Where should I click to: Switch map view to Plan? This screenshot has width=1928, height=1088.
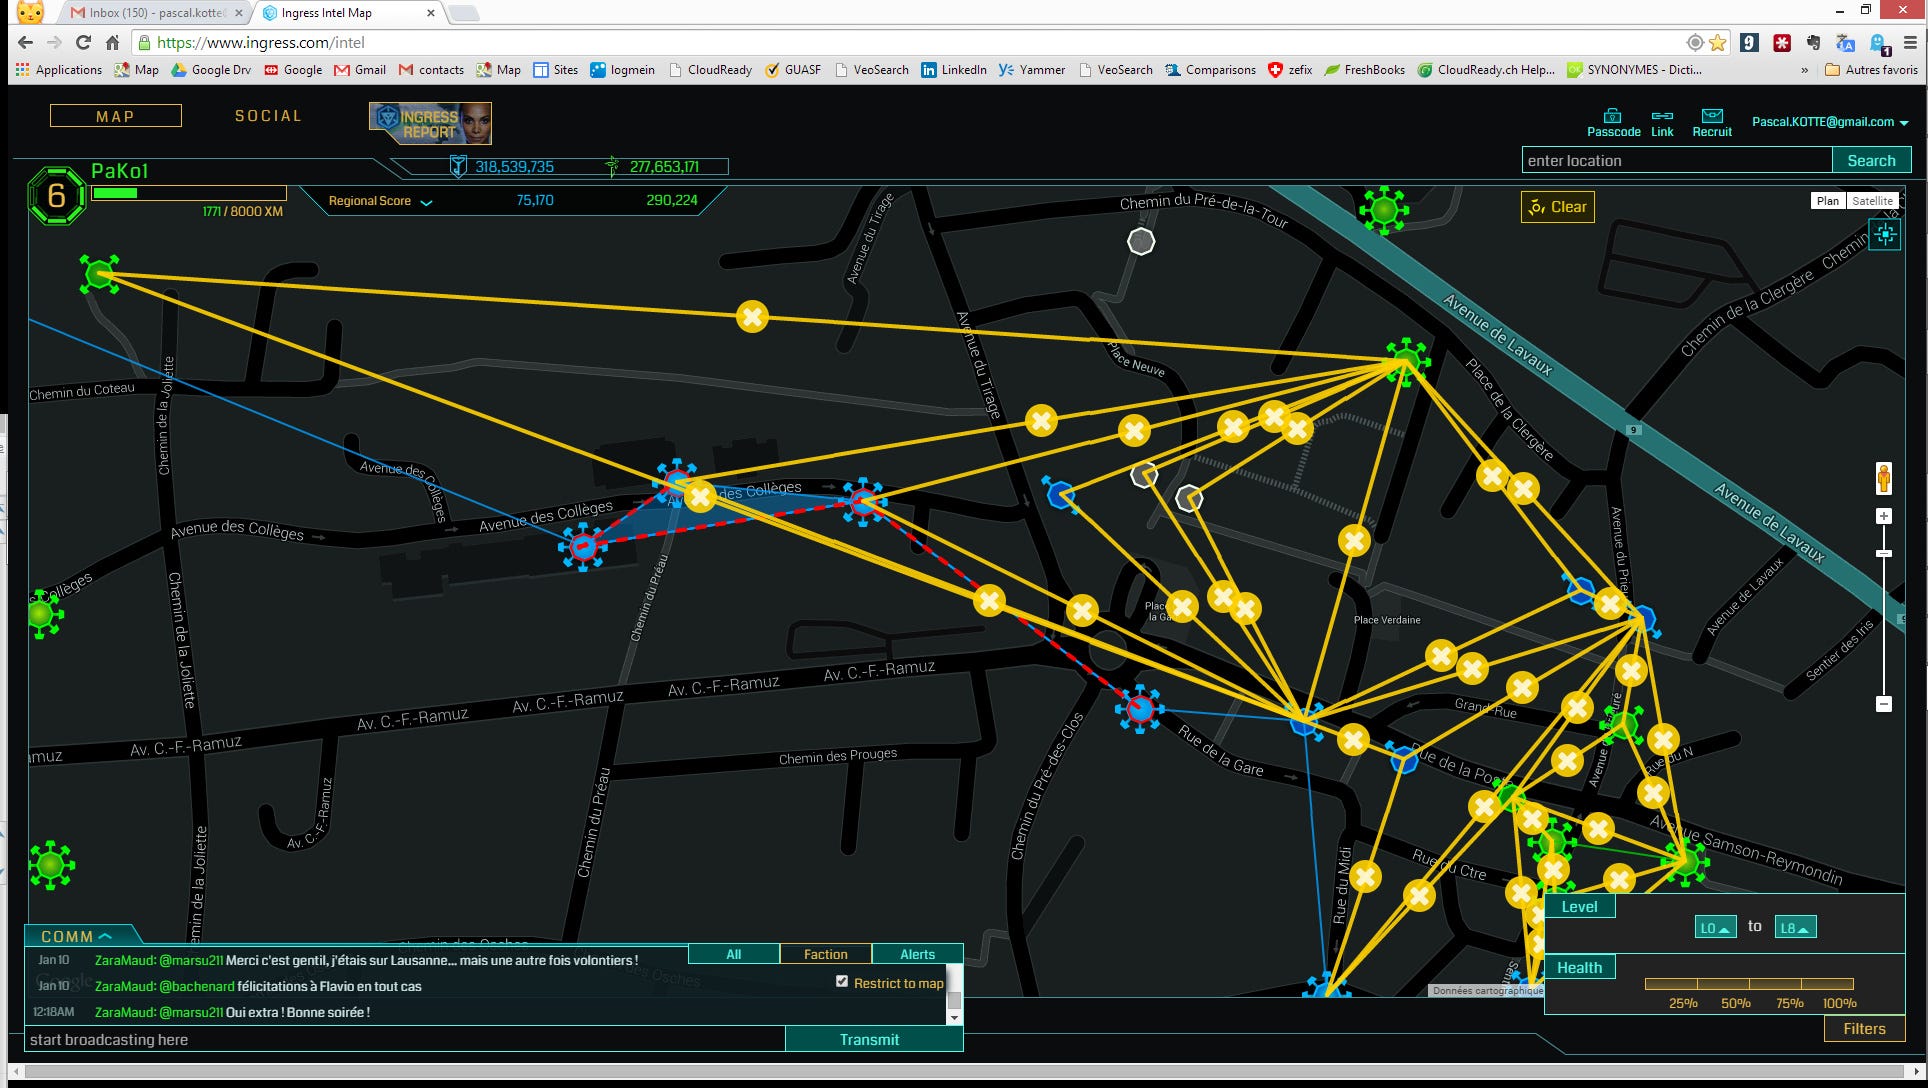(1828, 201)
